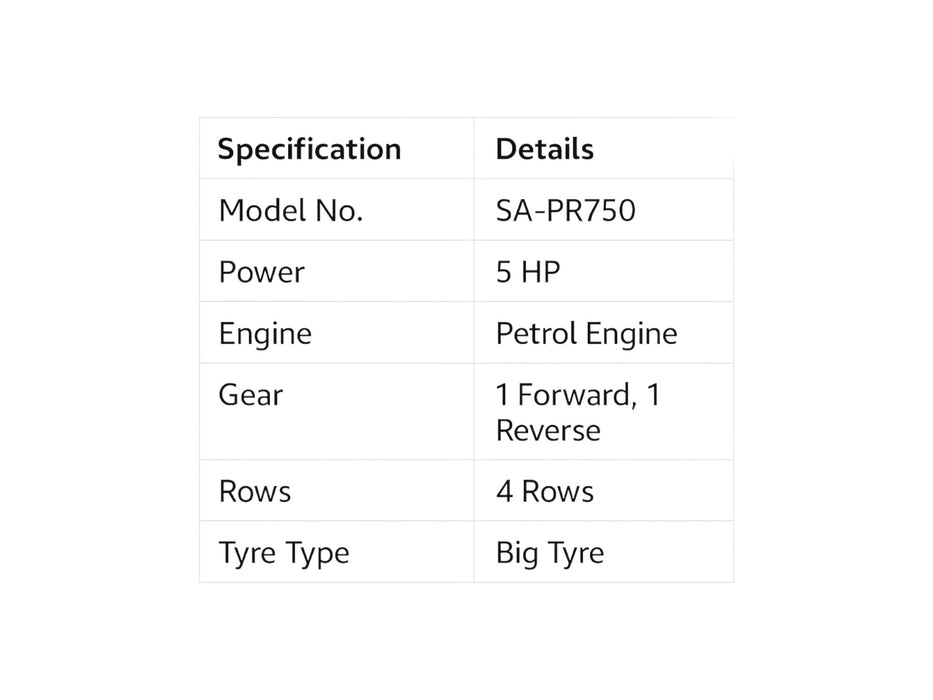933x700 pixels.
Task: Click the Details column header
Action: coord(544,150)
